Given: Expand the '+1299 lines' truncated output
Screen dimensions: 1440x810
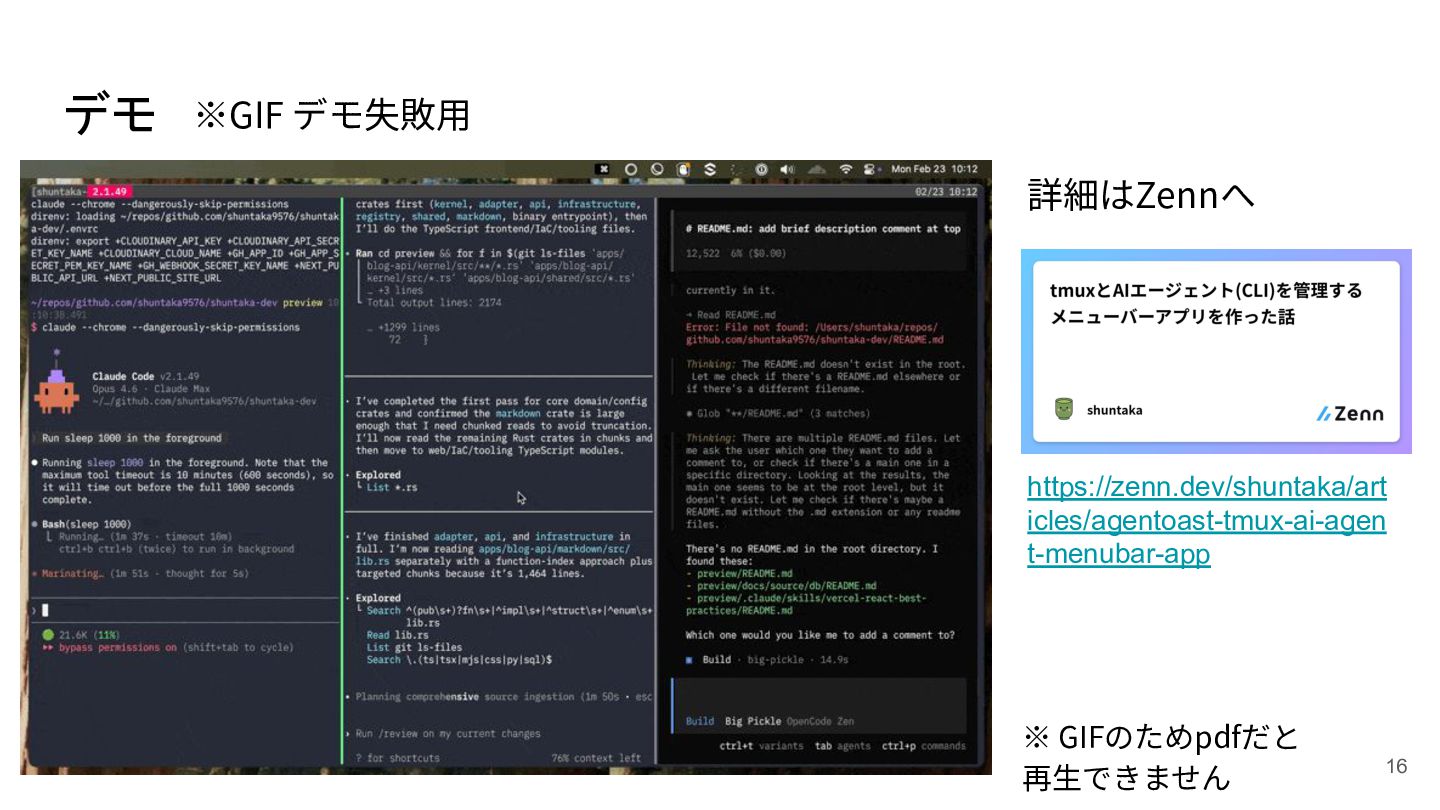Looking at the screenshot, I should tap(403, 327).
